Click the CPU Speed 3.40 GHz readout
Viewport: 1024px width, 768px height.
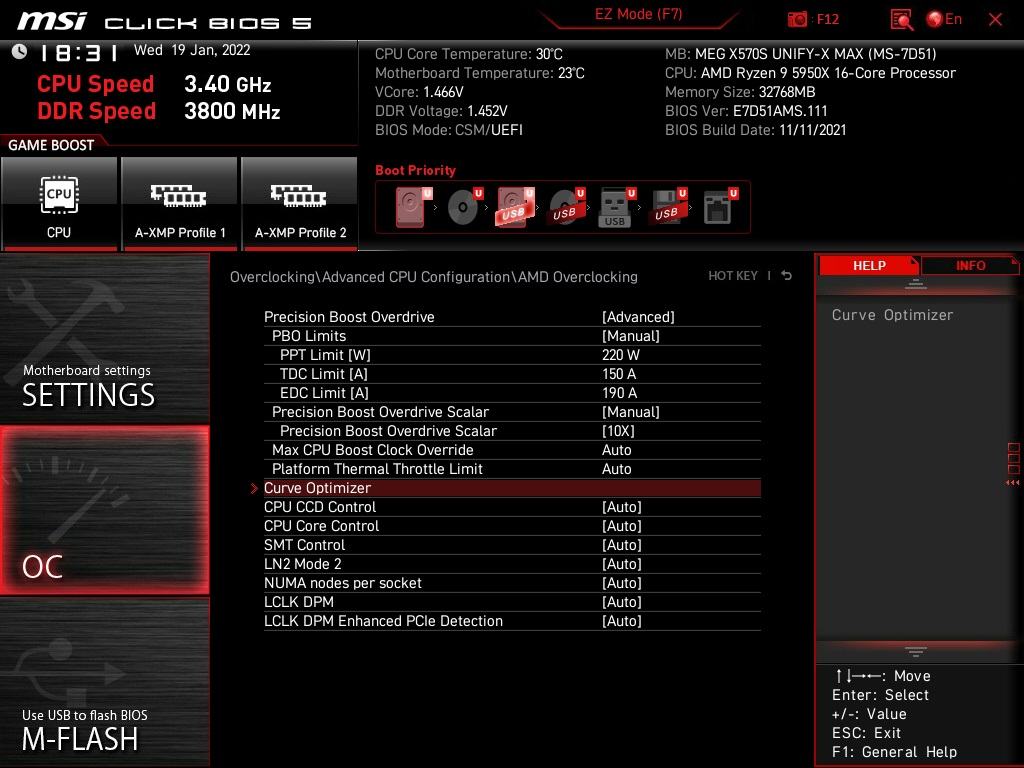coord(154,84)
